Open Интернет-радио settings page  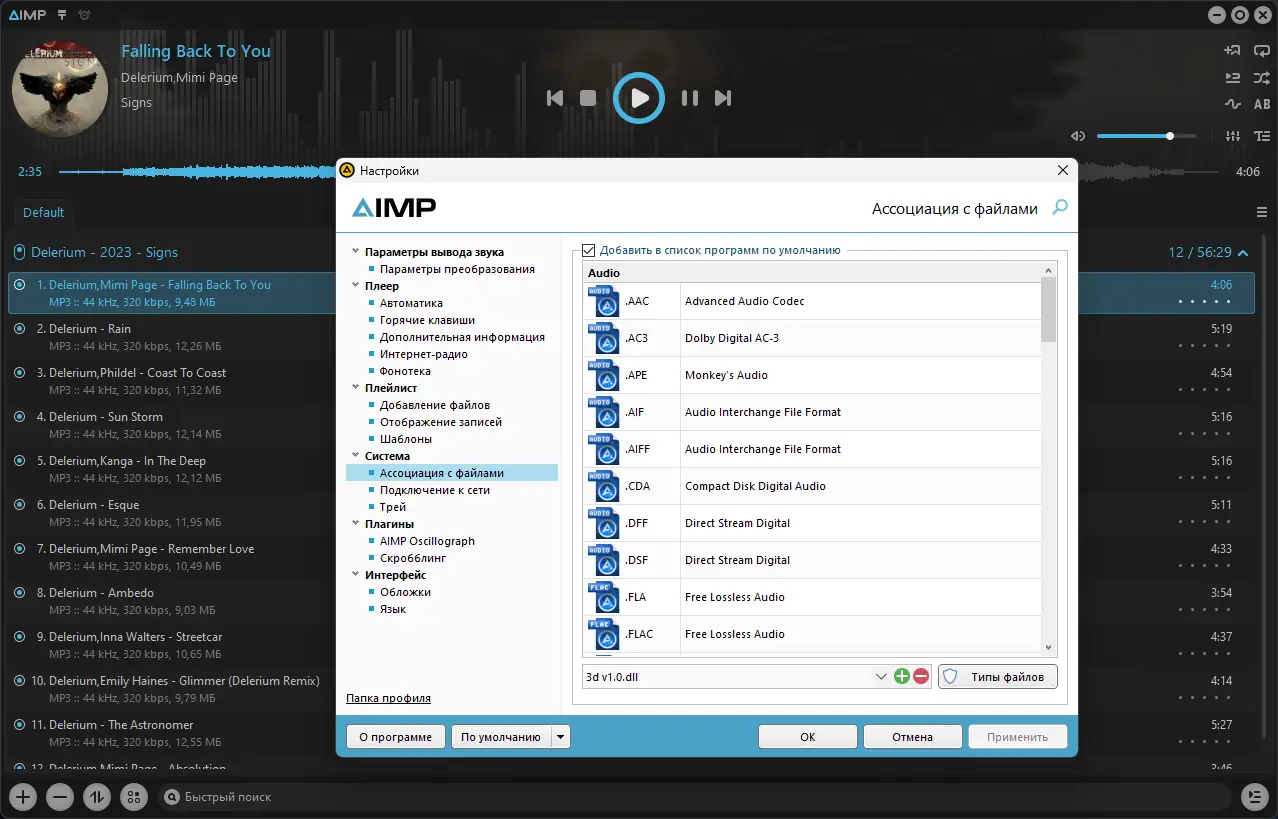pyautogui.click(x=423, y=354)
